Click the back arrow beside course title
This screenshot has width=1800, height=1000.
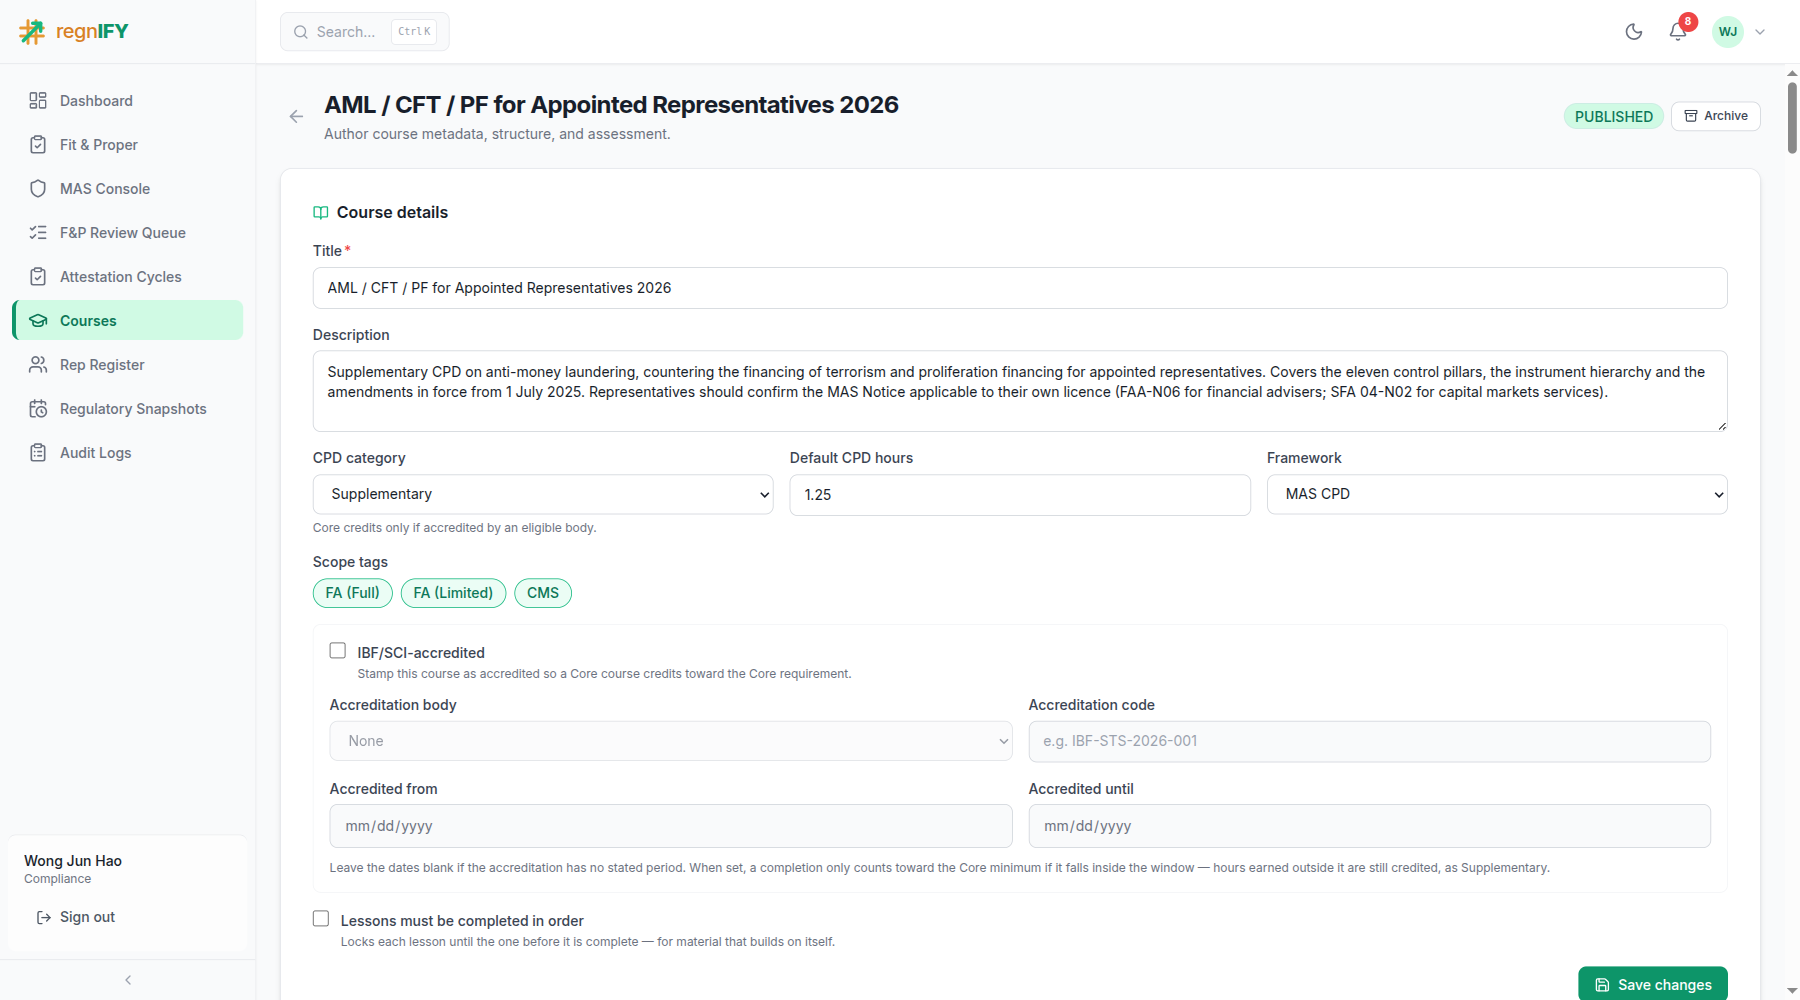click(x=296, y=117)
